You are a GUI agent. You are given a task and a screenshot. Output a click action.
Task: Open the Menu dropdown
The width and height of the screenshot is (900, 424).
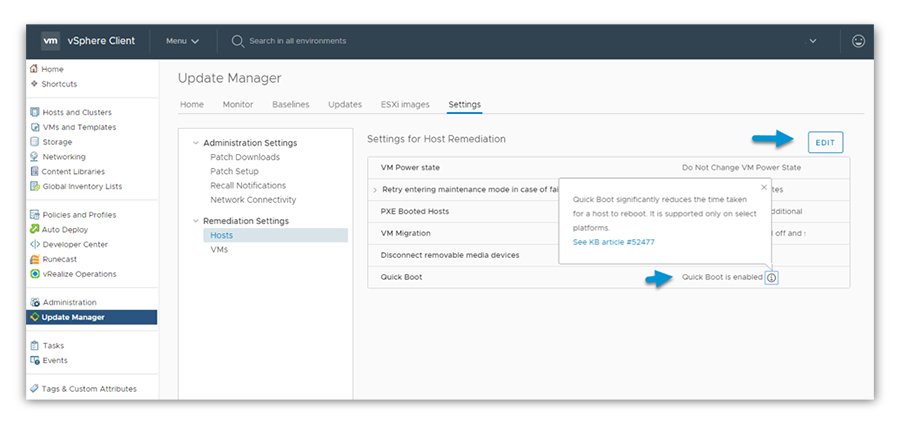point(183,41)
